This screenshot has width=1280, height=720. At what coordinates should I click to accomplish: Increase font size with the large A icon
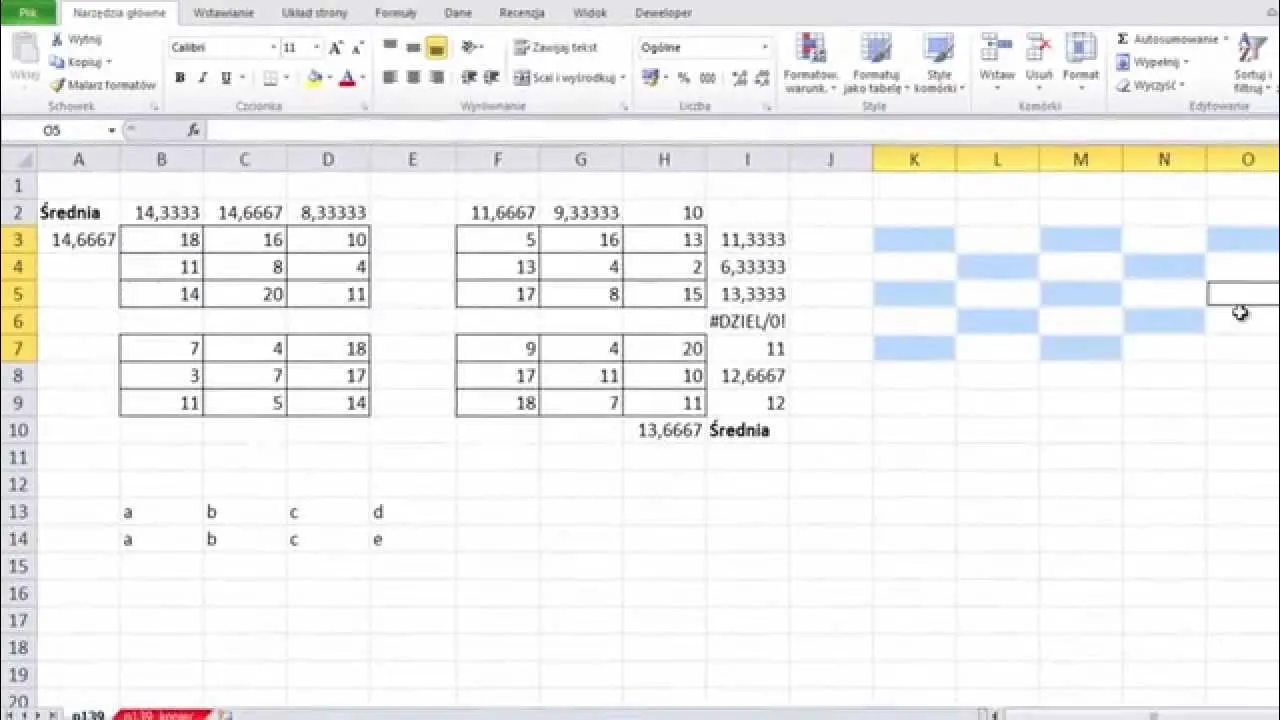336,47
